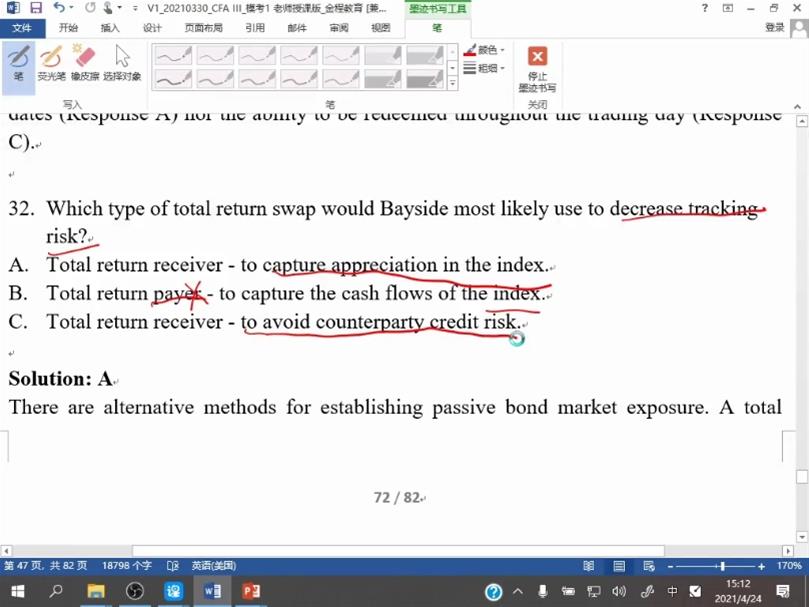Choose the Select Objects (选择对象) tool
Image resolution: width=809 pixels, height=607 pixels.
point(122,63)
